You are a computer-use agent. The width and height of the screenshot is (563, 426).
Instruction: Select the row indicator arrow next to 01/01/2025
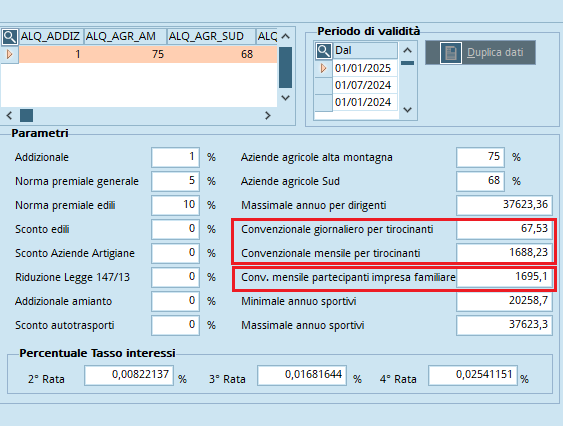coord(324,68)
